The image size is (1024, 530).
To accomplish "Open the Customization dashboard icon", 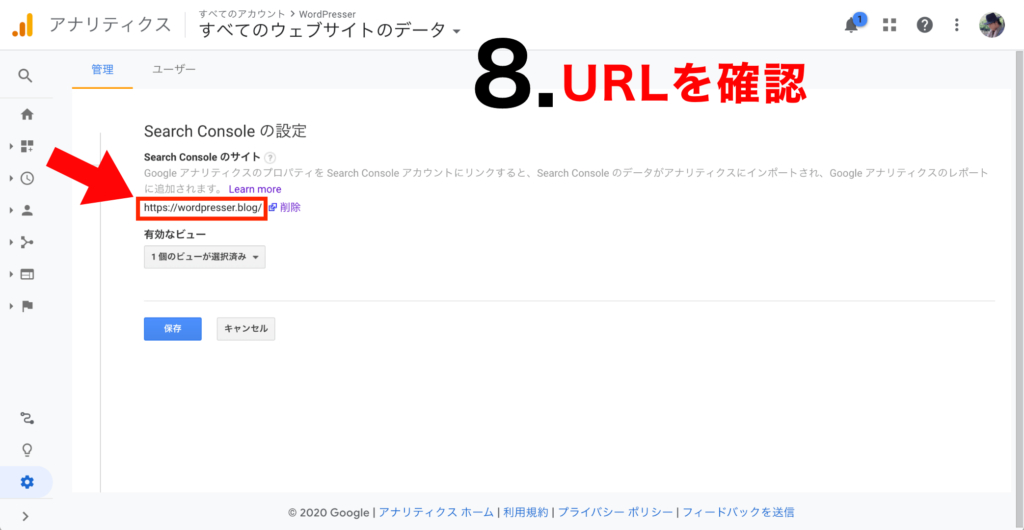I will click(x=27, y=146).
